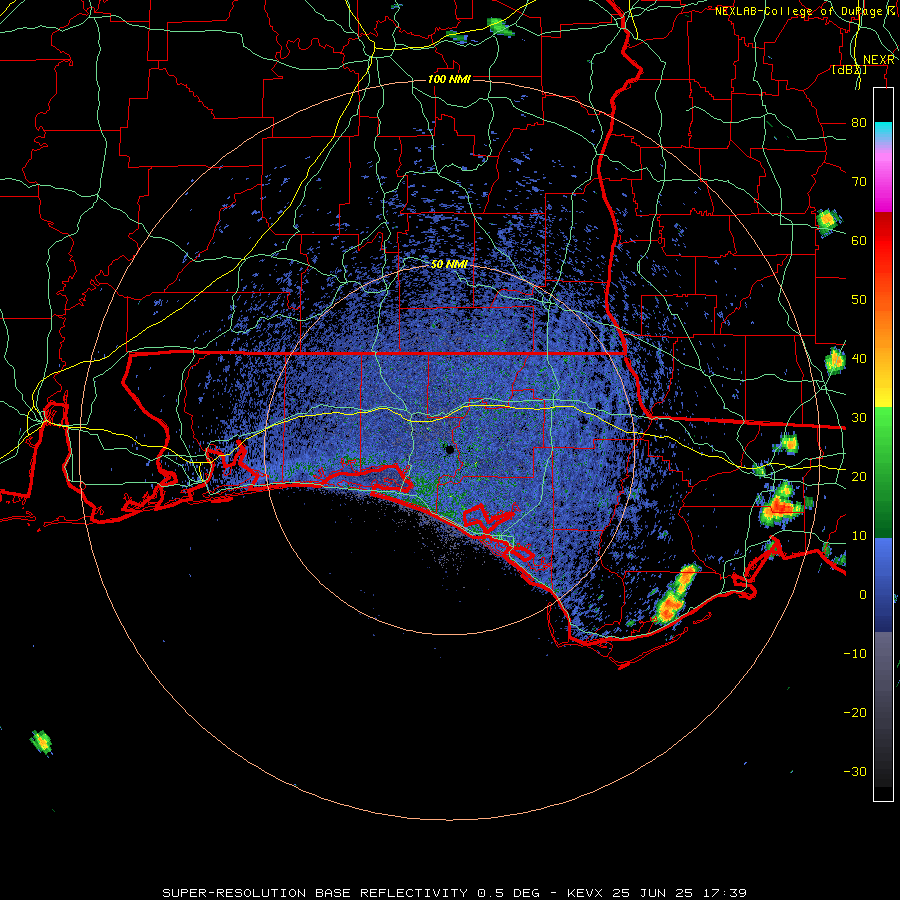Click the -30 value on dBZ scale

855,771
